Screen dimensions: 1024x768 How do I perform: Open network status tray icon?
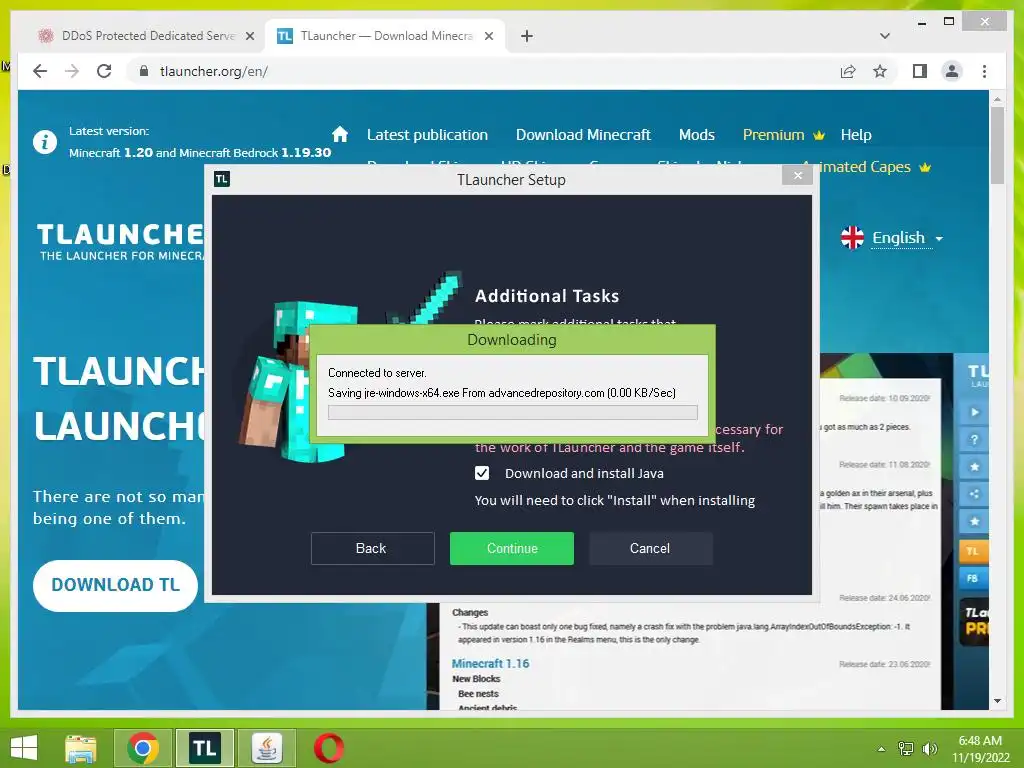pos(906,749)
